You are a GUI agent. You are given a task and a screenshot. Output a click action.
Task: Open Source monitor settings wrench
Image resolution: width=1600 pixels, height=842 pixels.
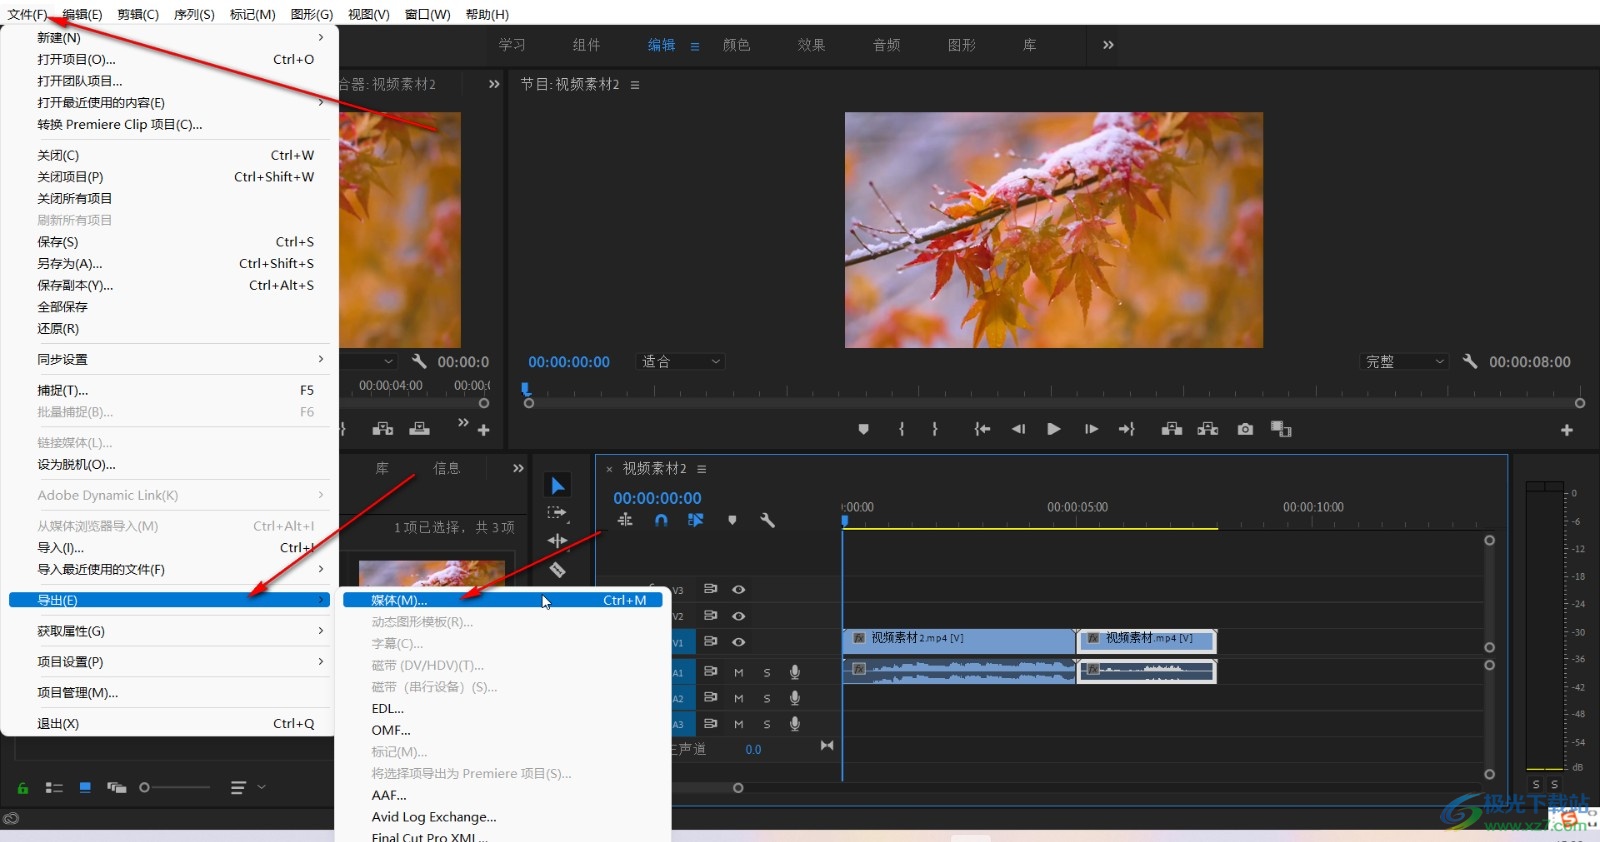tap(419, 361)
